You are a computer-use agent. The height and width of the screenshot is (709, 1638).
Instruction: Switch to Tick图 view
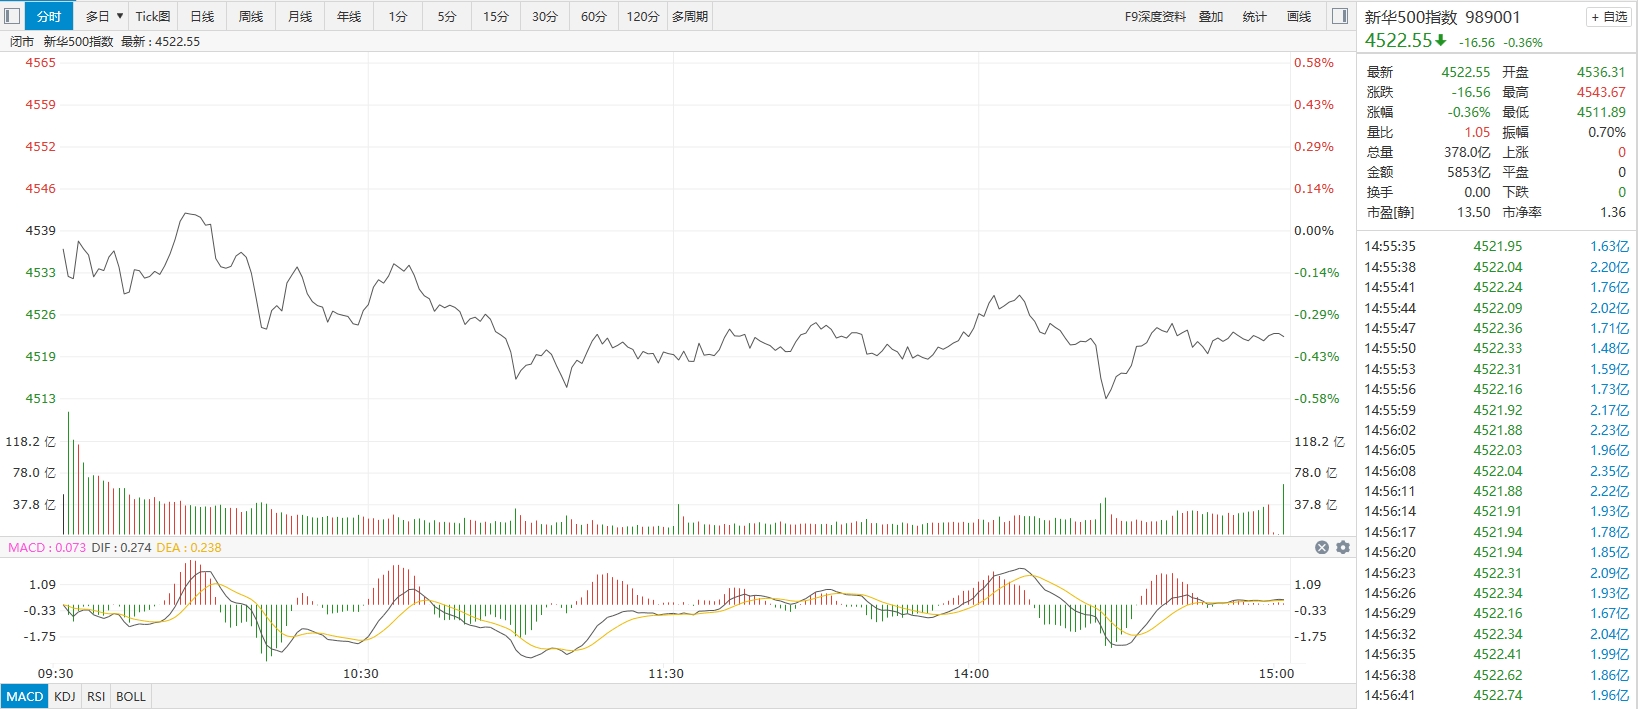[153, 16]
